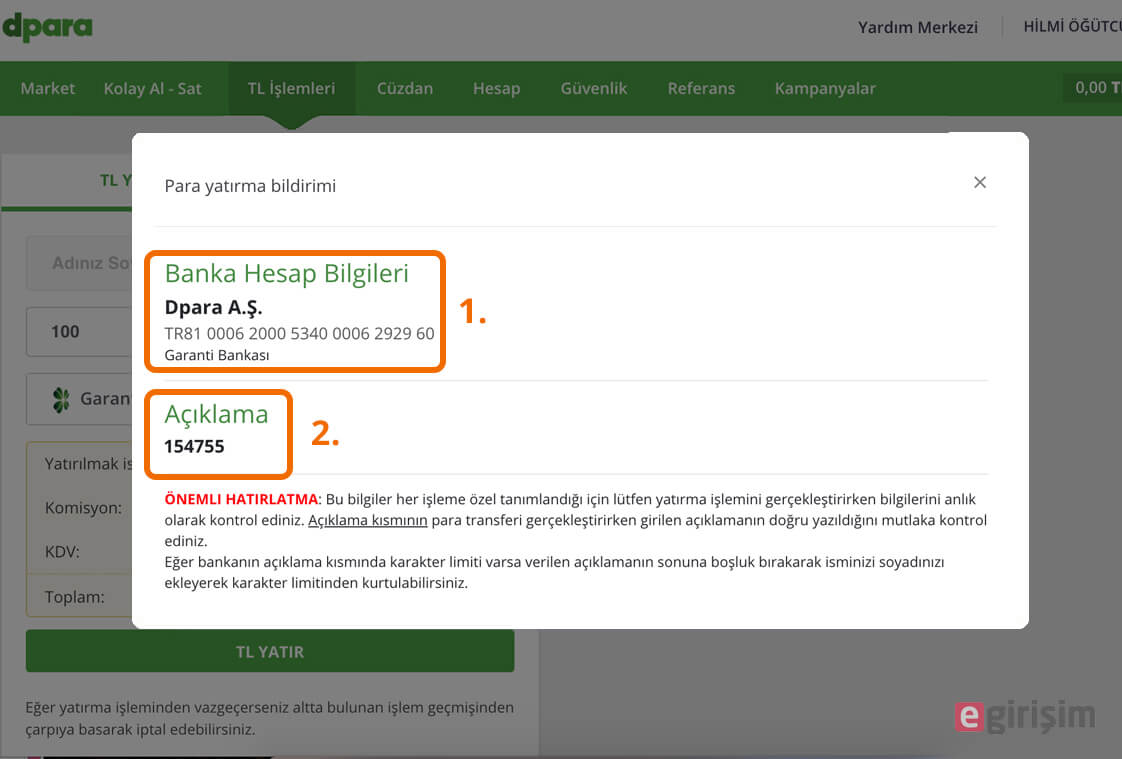
Task: Click the amount field showing 100
Action: tap(79, 332)
